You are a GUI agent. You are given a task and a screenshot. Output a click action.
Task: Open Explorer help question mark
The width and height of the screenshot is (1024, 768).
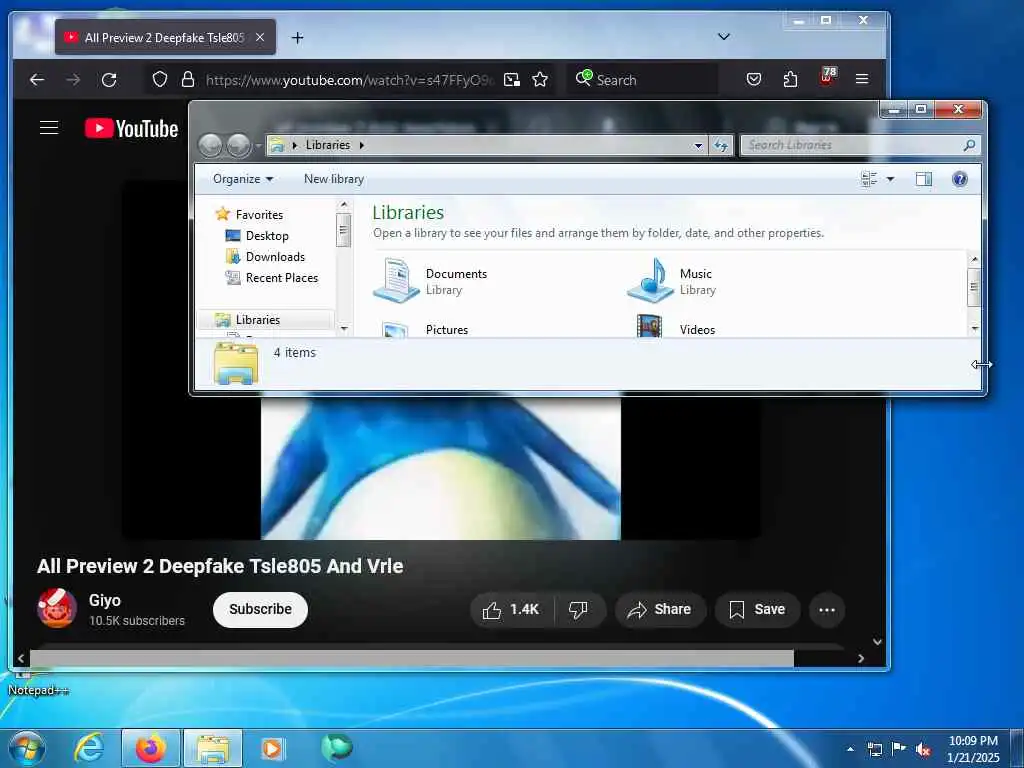959,179
